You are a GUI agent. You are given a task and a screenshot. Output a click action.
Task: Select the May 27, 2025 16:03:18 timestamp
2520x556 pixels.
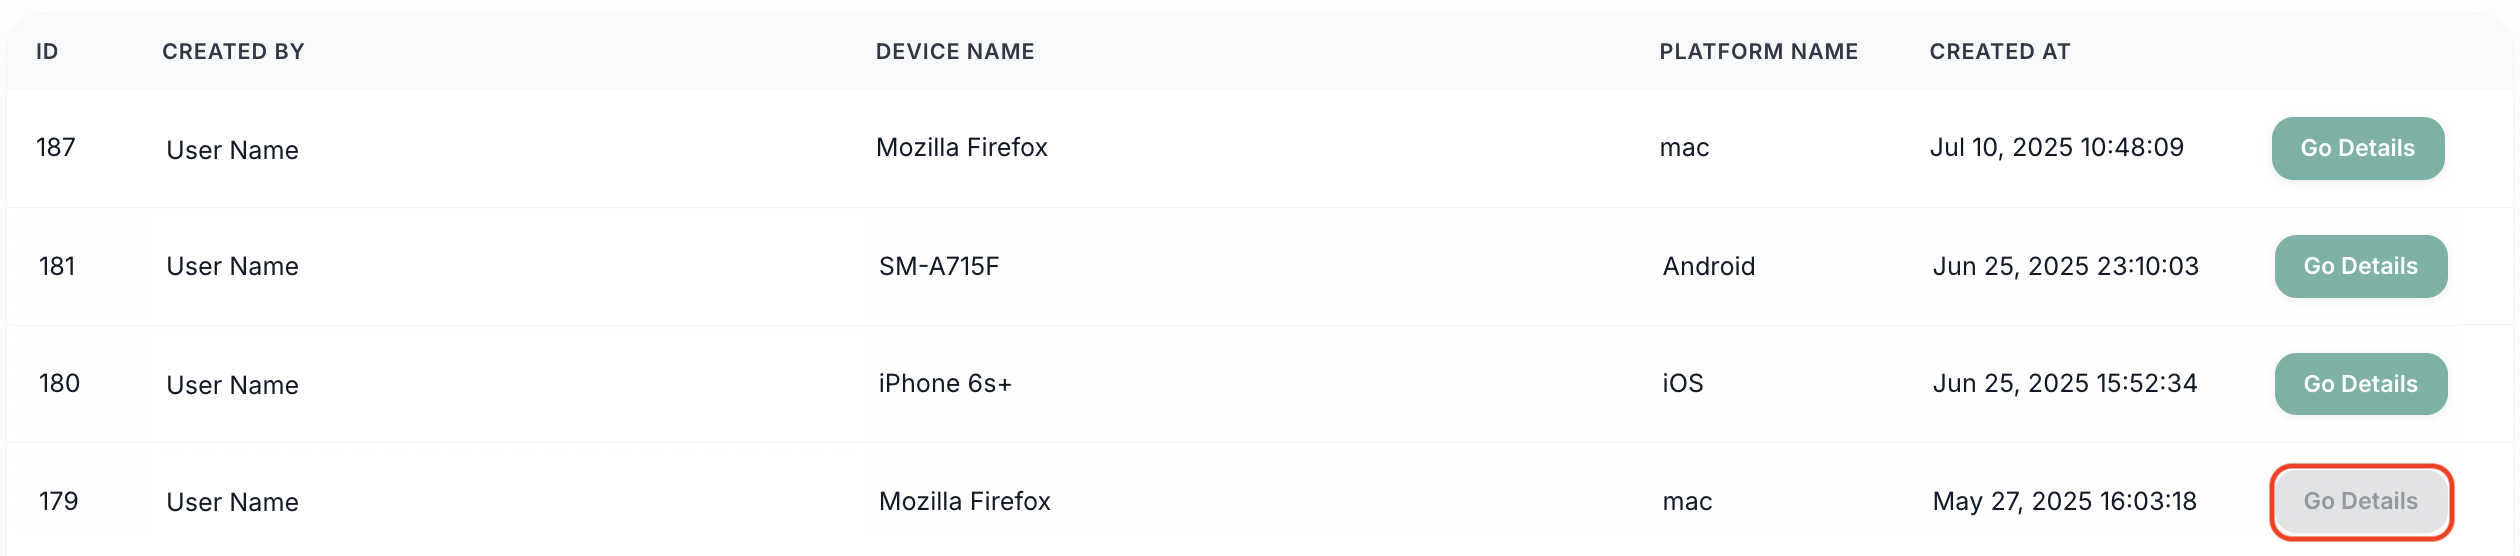(x=2065, y=501)
